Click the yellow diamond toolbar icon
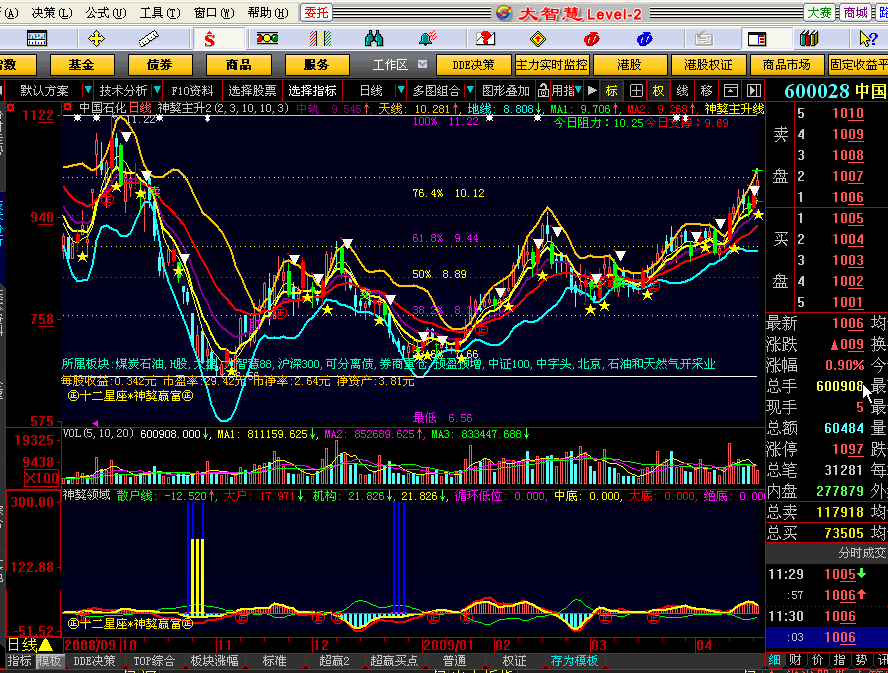 (537, 39)
